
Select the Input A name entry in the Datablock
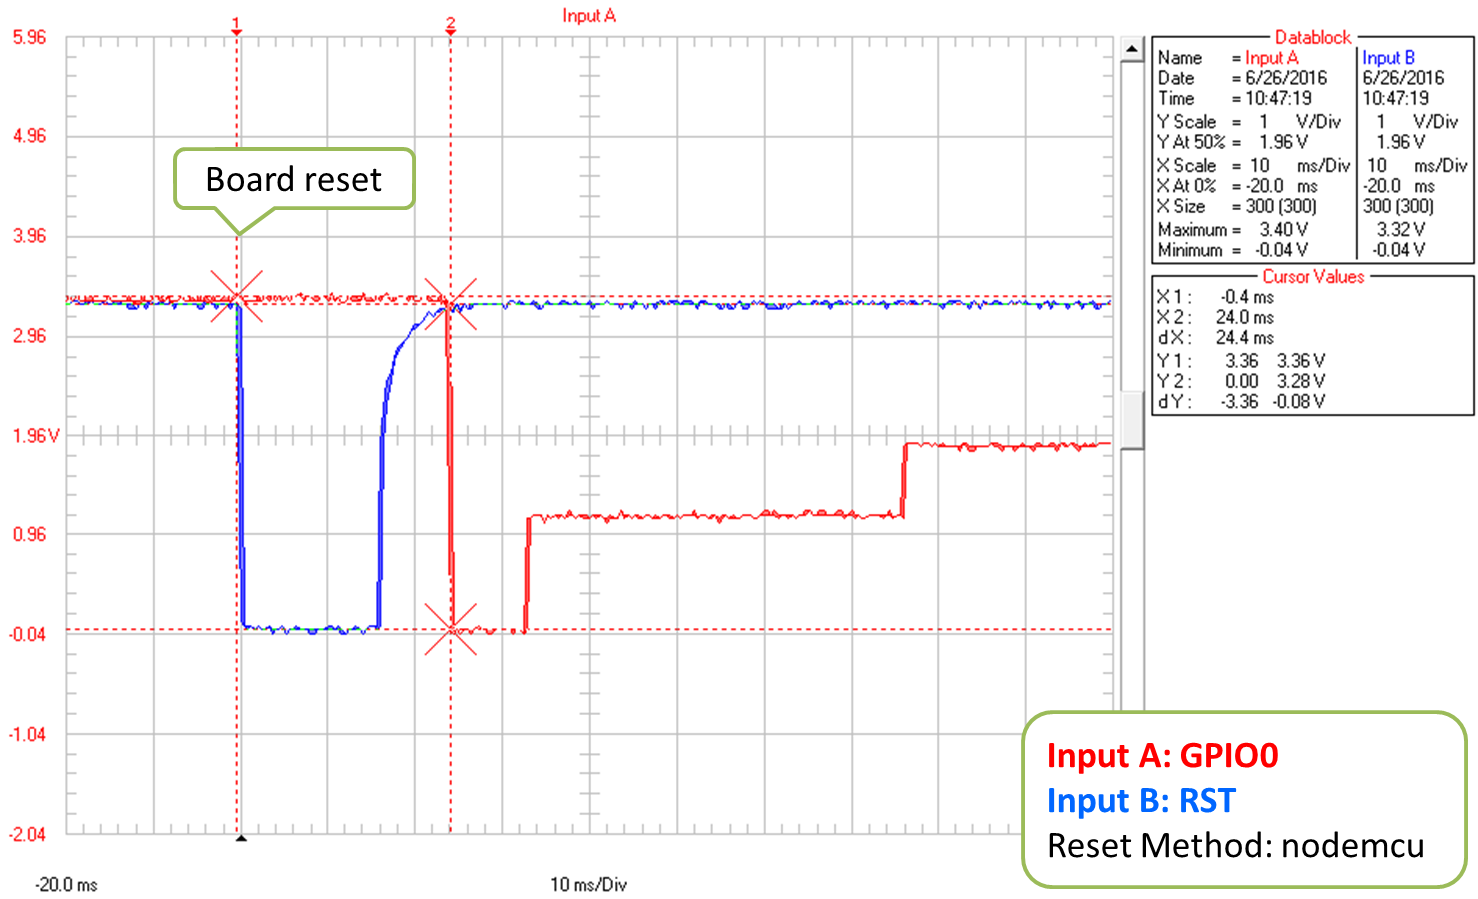point(1272,57)
